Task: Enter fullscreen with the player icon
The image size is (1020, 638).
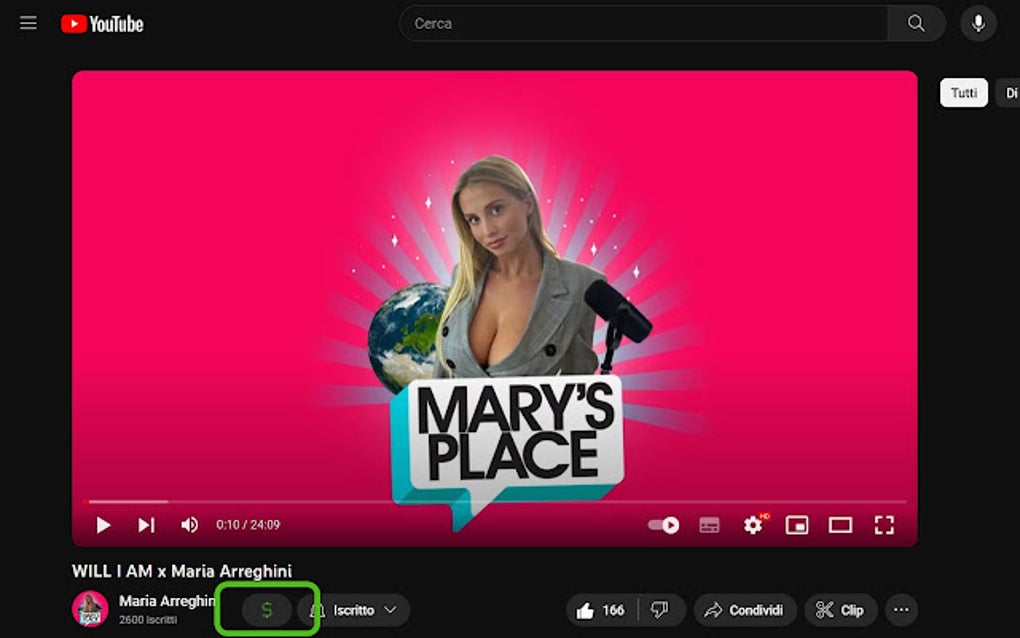Action: tap(883, 524)
